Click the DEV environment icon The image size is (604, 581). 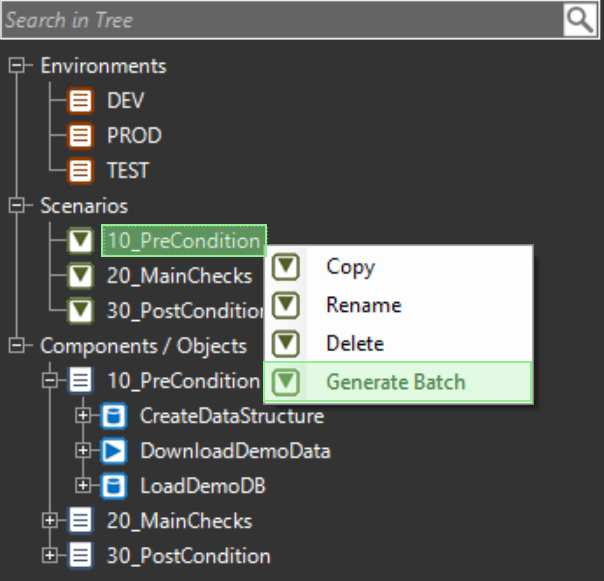(x=81, y=101)
